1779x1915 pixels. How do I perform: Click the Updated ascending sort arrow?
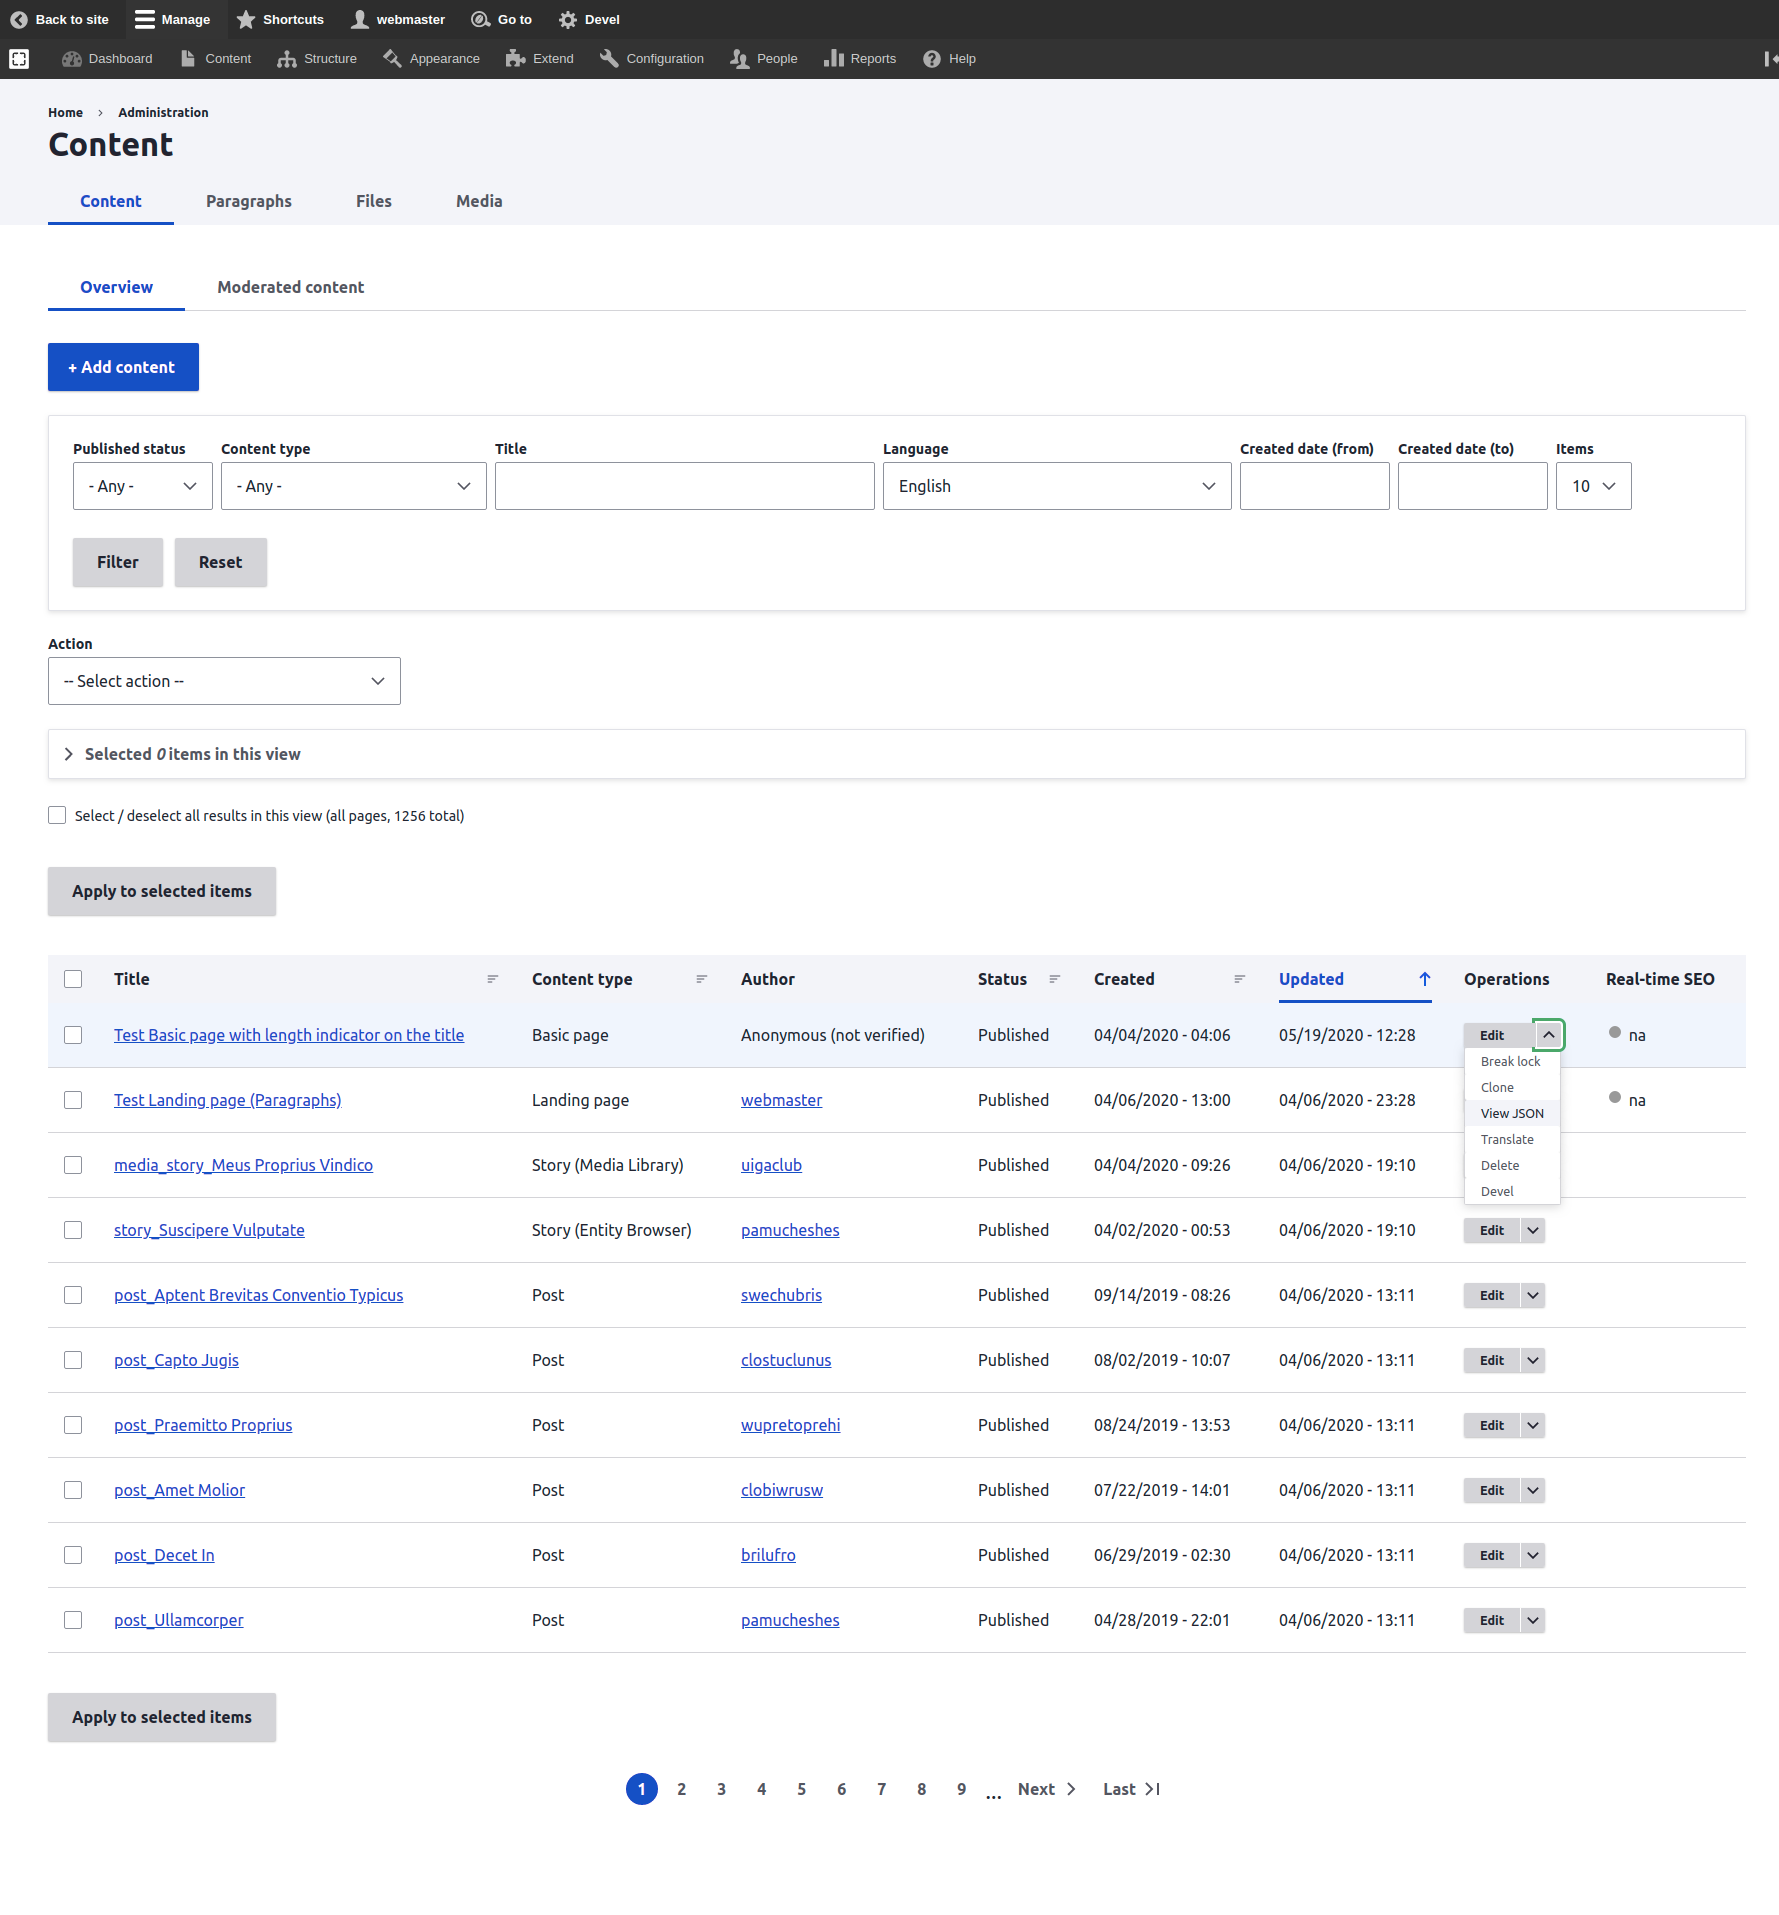point(1425,980)
